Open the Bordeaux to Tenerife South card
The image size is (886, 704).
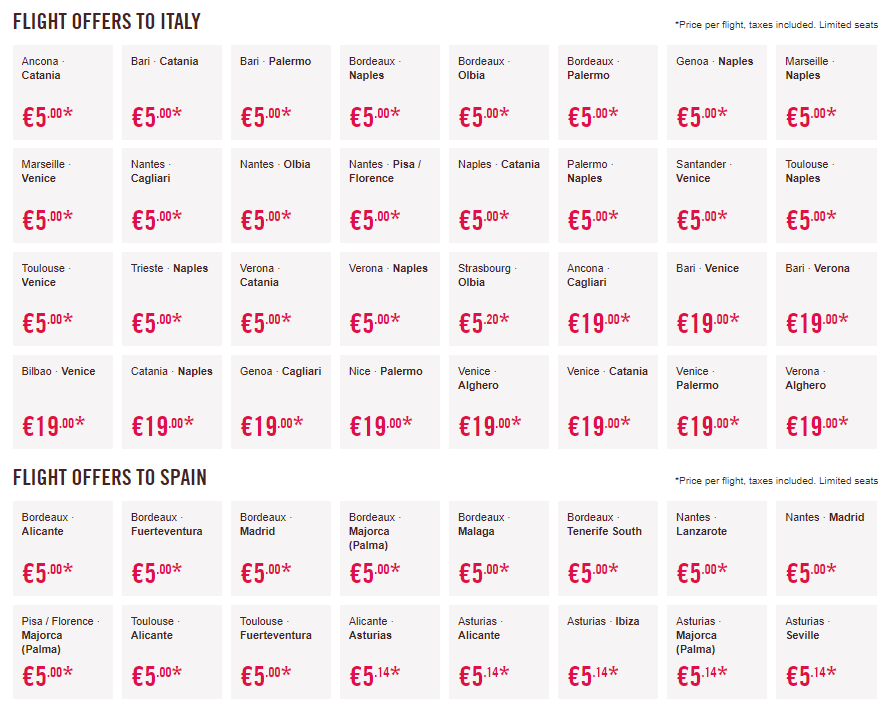(x=608, y=549)
